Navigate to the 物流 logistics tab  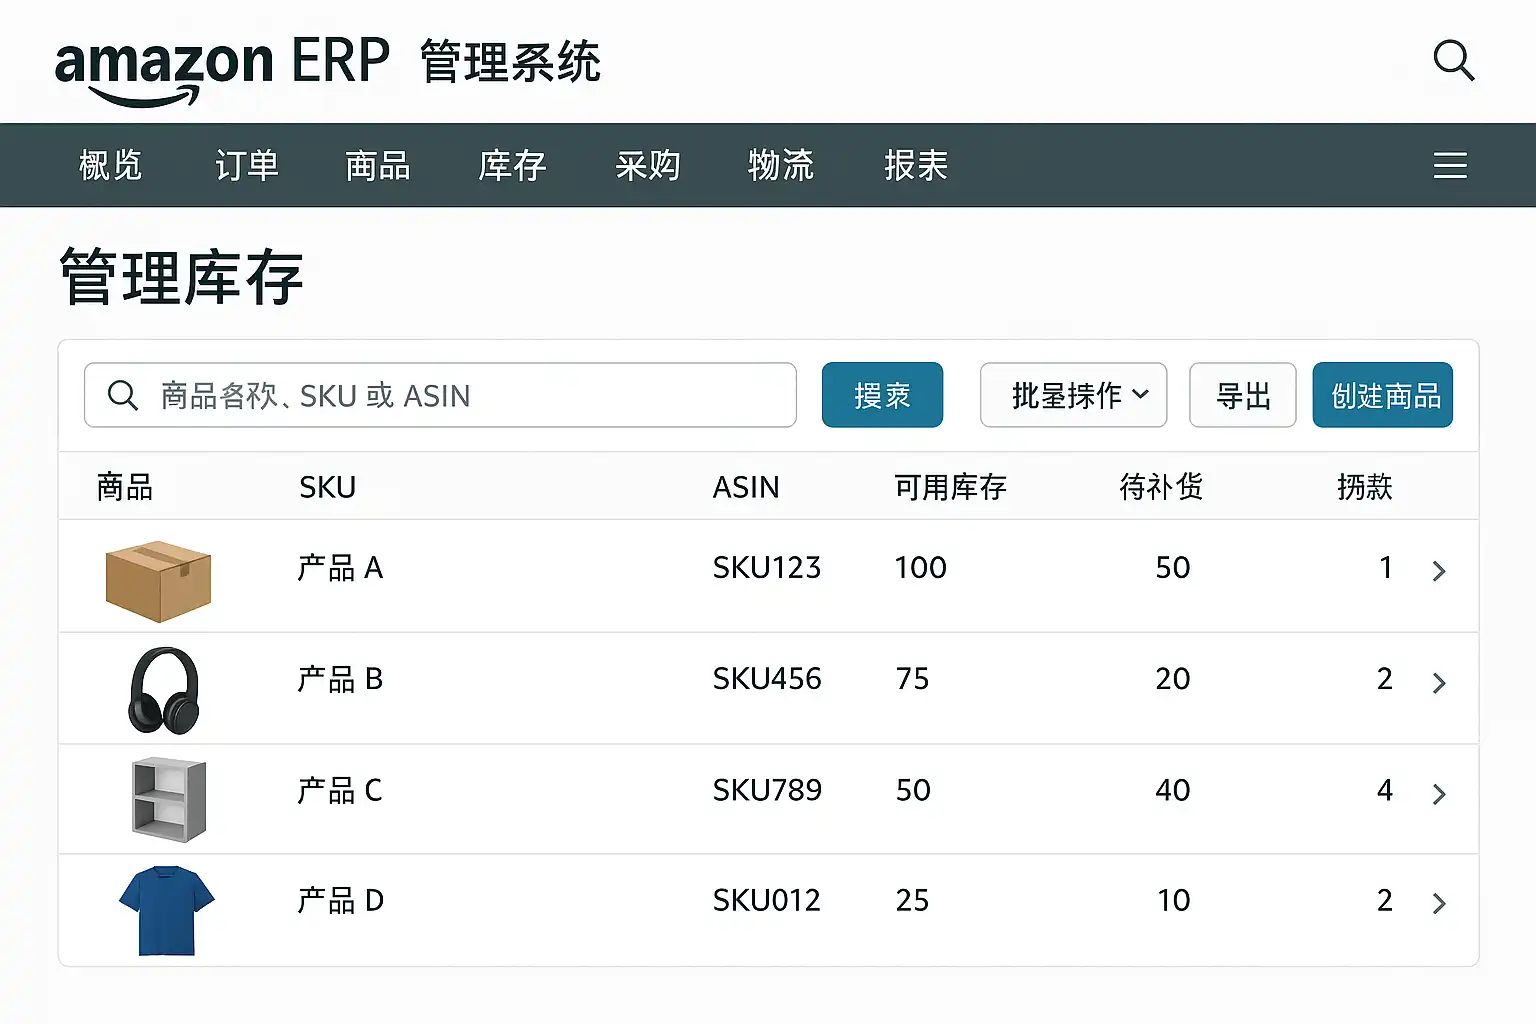coord(781,165)
